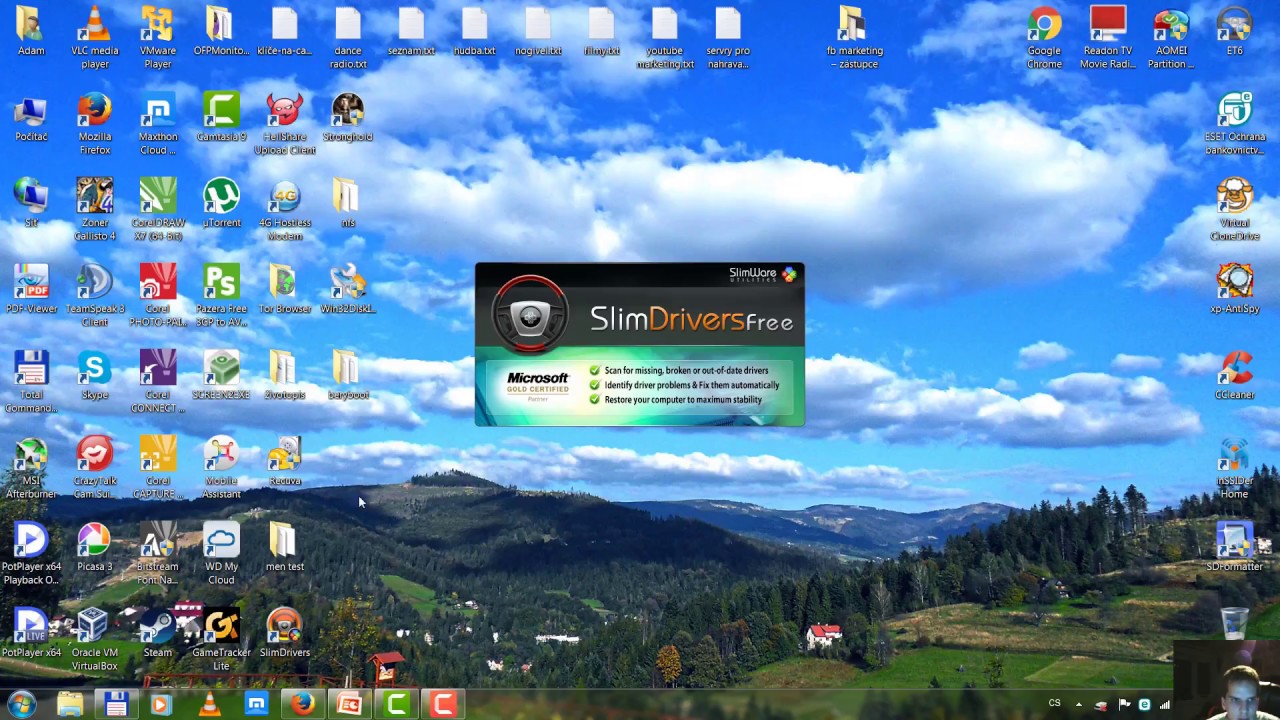1280x720 pixels.
Task: Launch SlimDrivers desktop shortcut
Action: [x=285, y=634]
